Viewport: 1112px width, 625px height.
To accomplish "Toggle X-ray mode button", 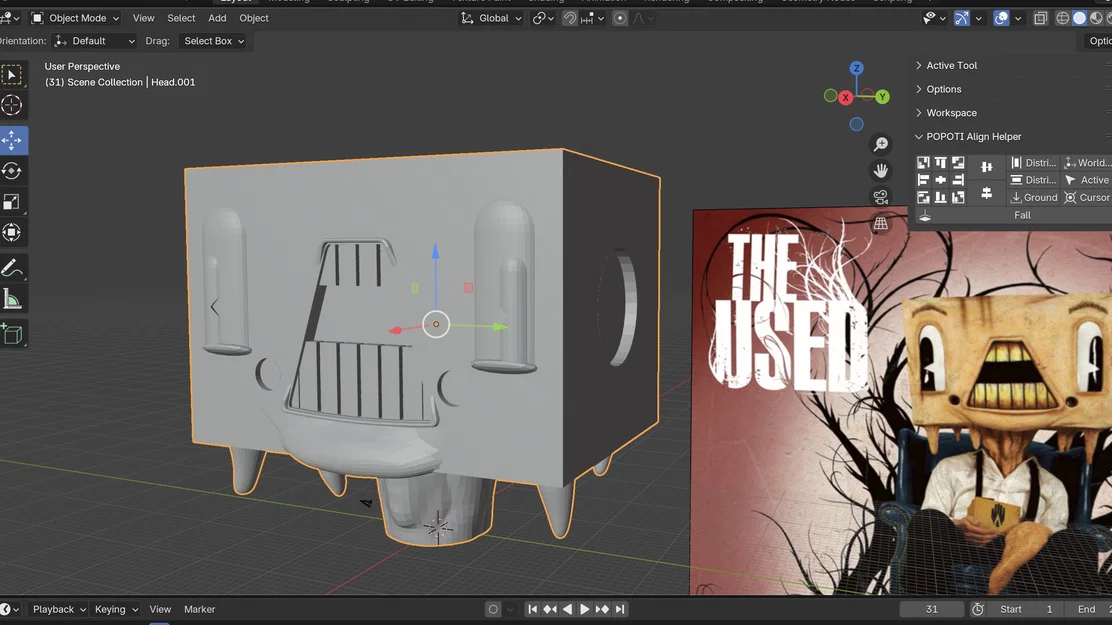I will (1040, 18).
